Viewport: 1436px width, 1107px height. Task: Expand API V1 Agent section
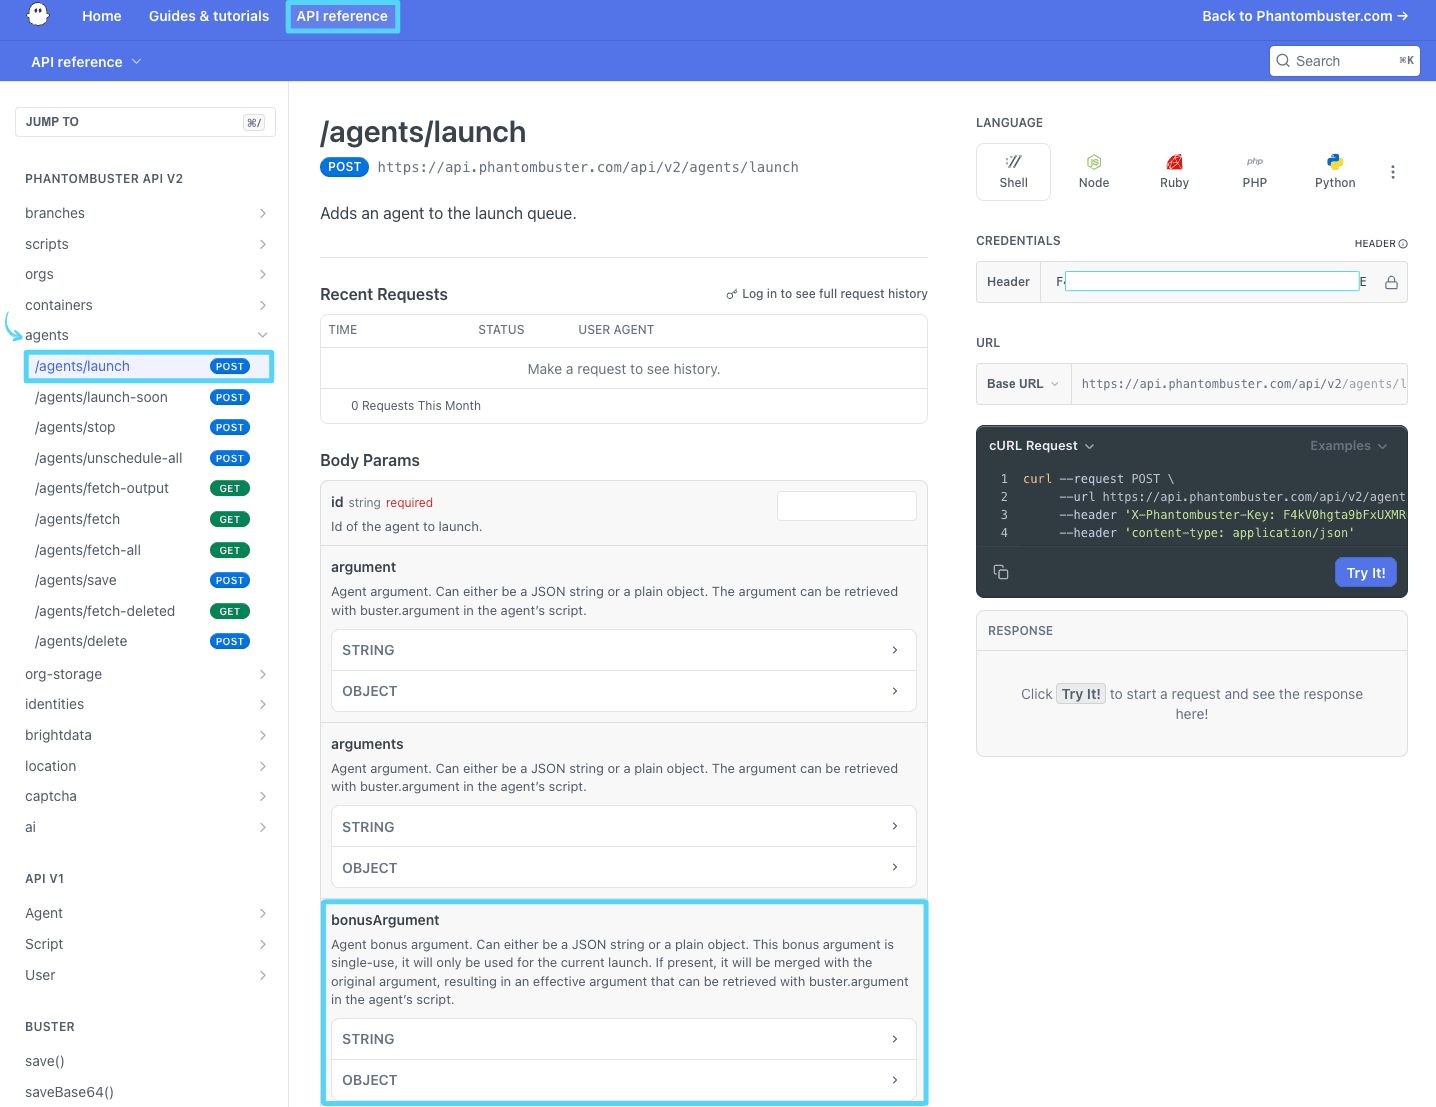(145, 913)
